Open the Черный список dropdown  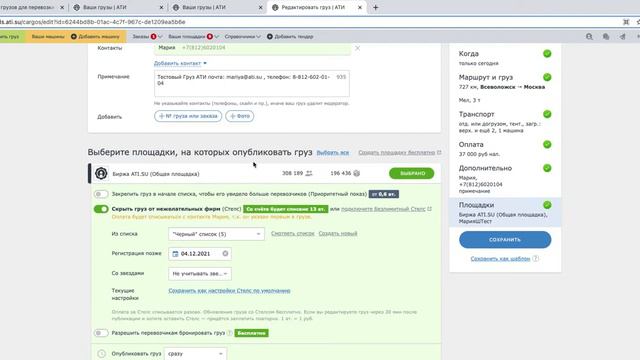pyautogui.click(x=216, y=234)
